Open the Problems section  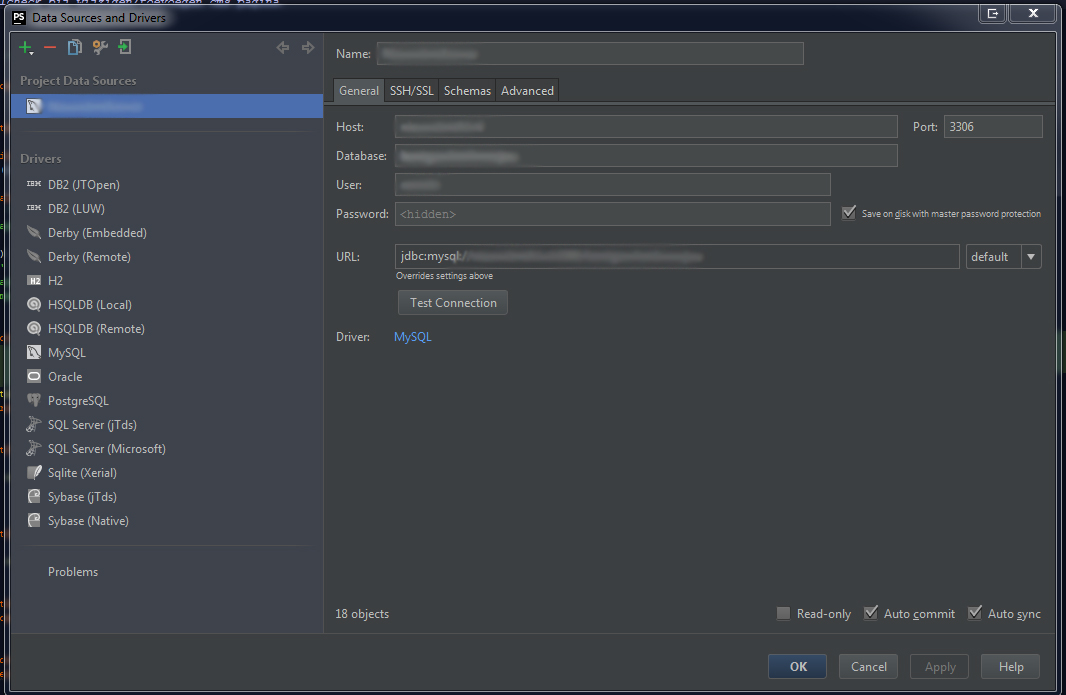coord(73,572)
